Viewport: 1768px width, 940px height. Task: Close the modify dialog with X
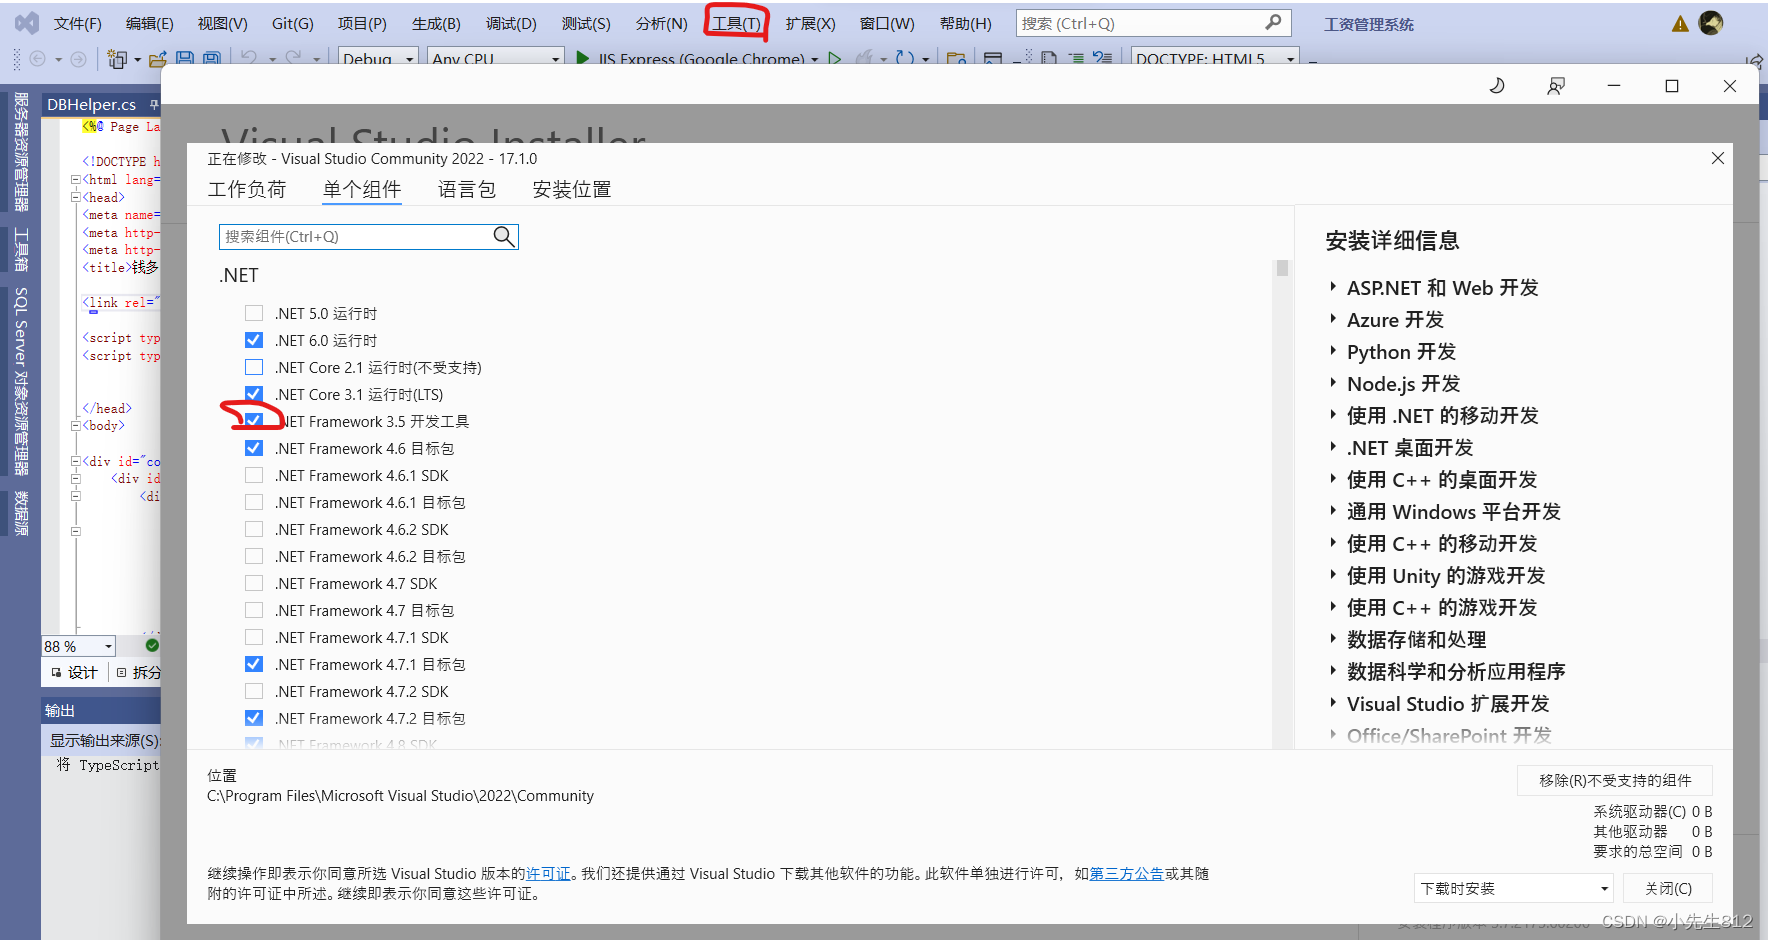1718,158
